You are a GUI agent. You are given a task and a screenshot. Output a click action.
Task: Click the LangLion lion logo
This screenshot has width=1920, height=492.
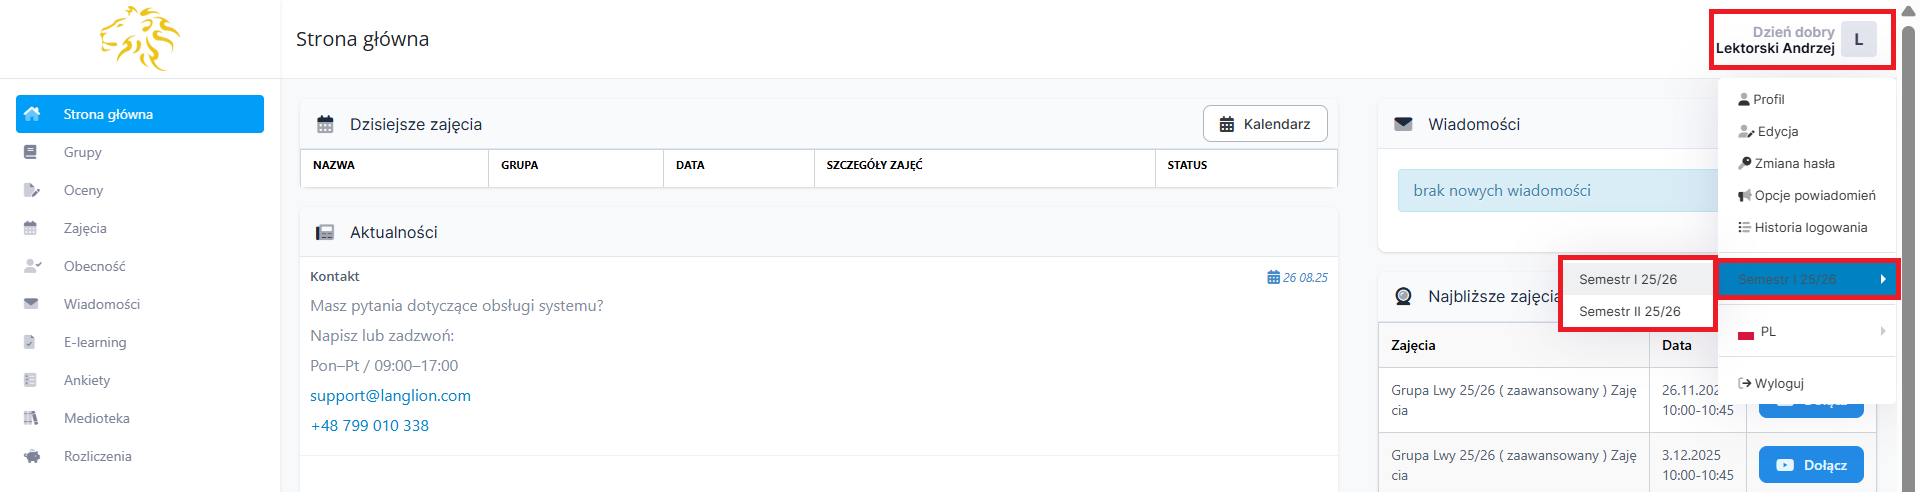[x=140, y=38]
